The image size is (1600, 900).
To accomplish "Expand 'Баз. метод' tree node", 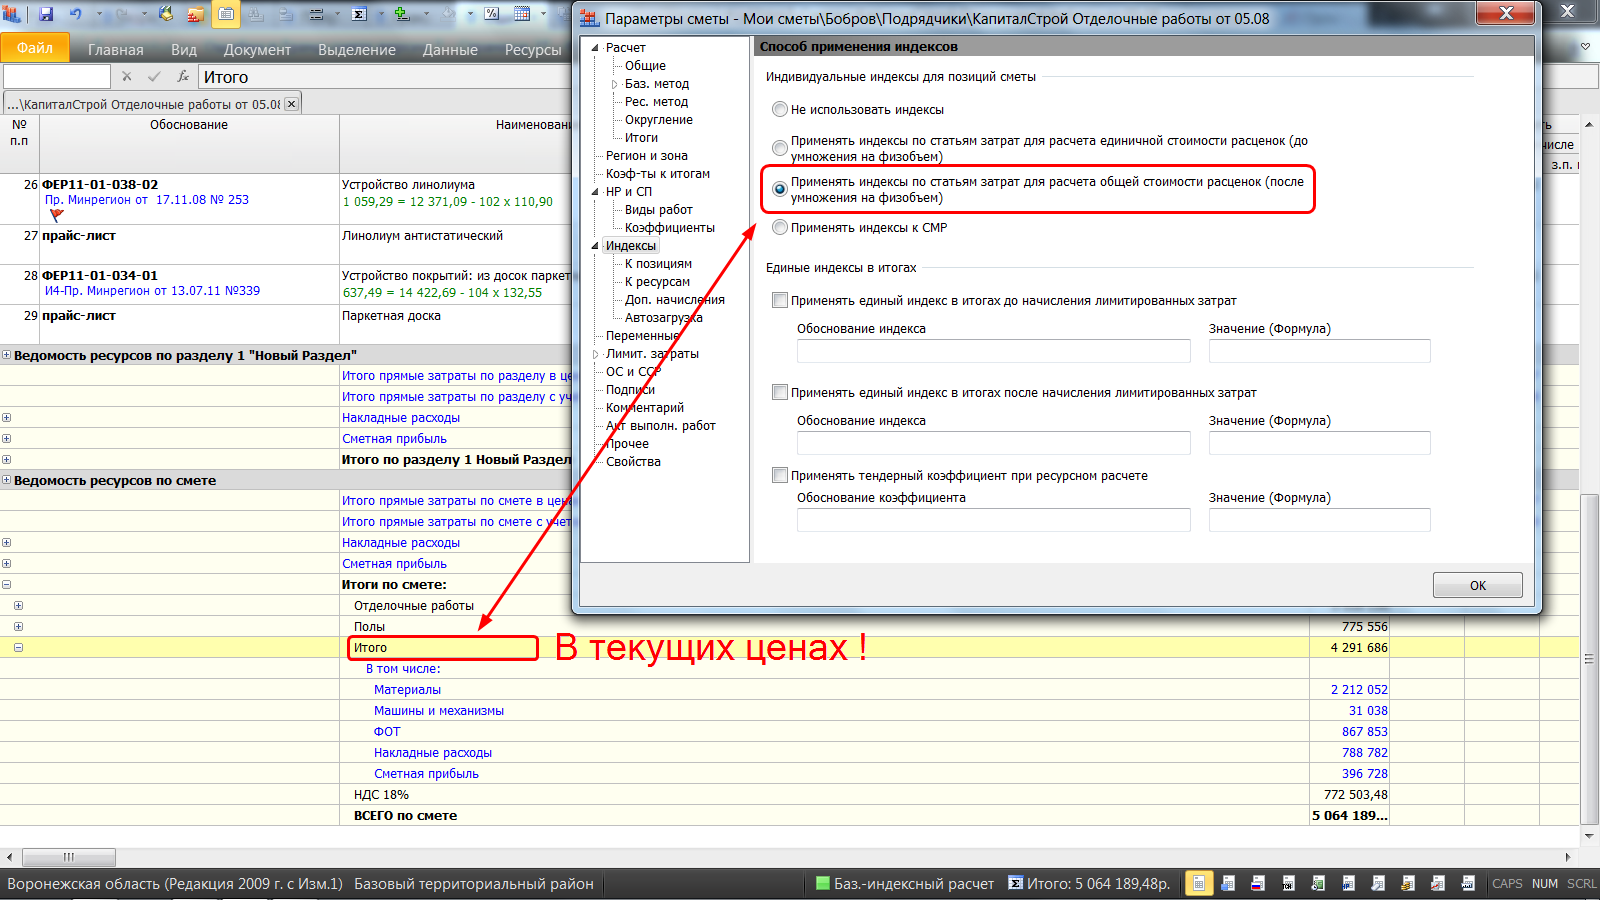I will point(614,84).
